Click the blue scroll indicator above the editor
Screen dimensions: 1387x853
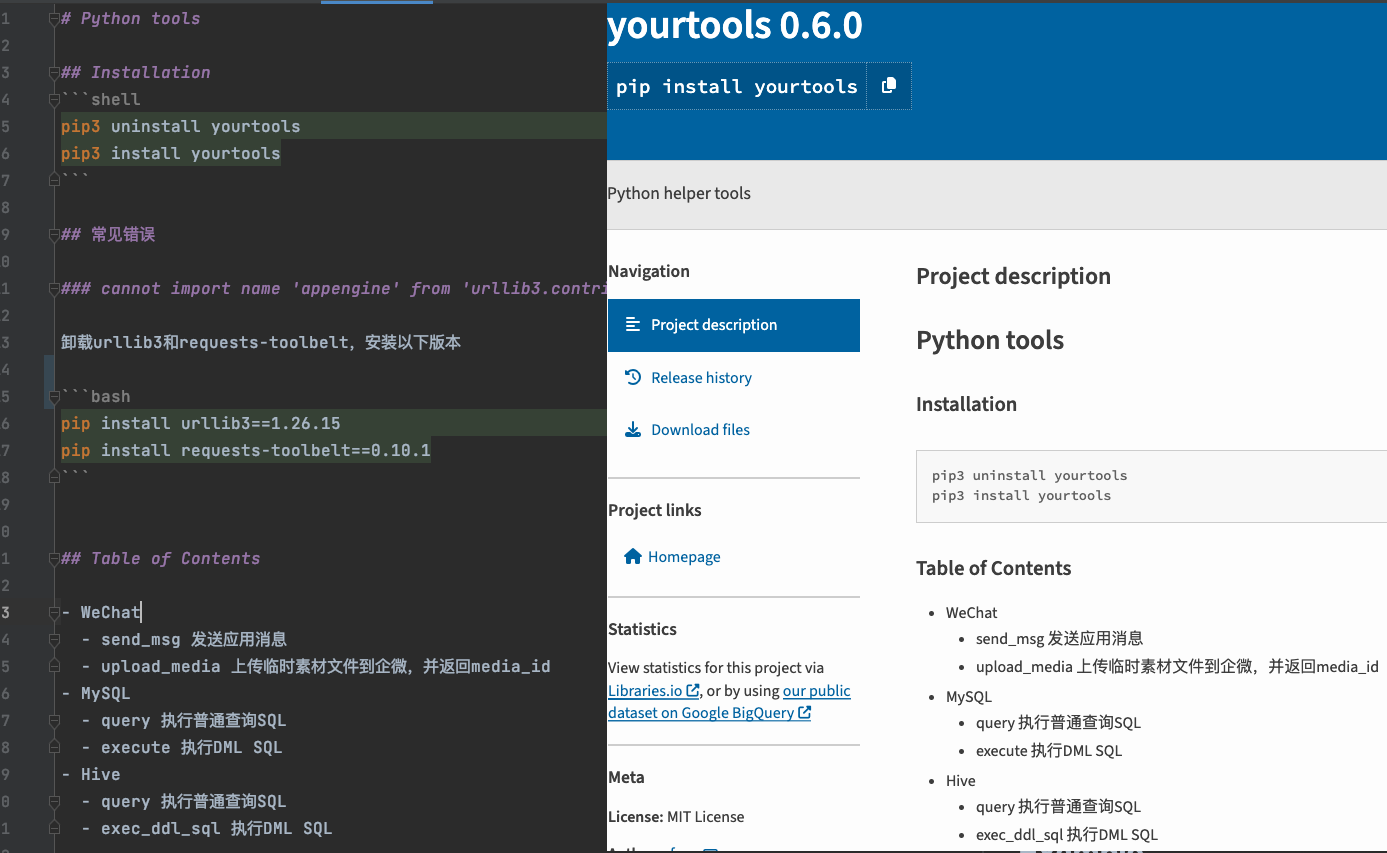[376, 3]
